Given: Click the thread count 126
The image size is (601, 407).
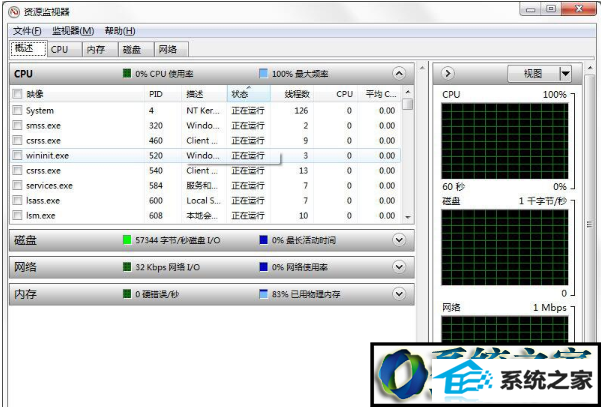Looking at the screenshot, I should click(x=301, y=111).
